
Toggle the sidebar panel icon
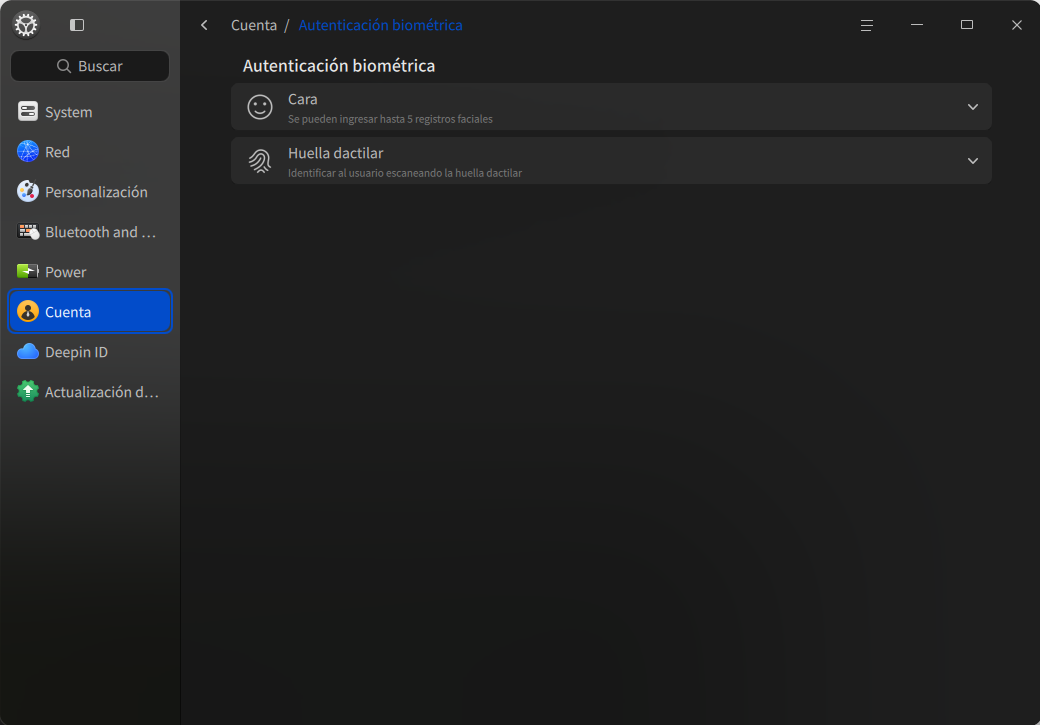77,25
